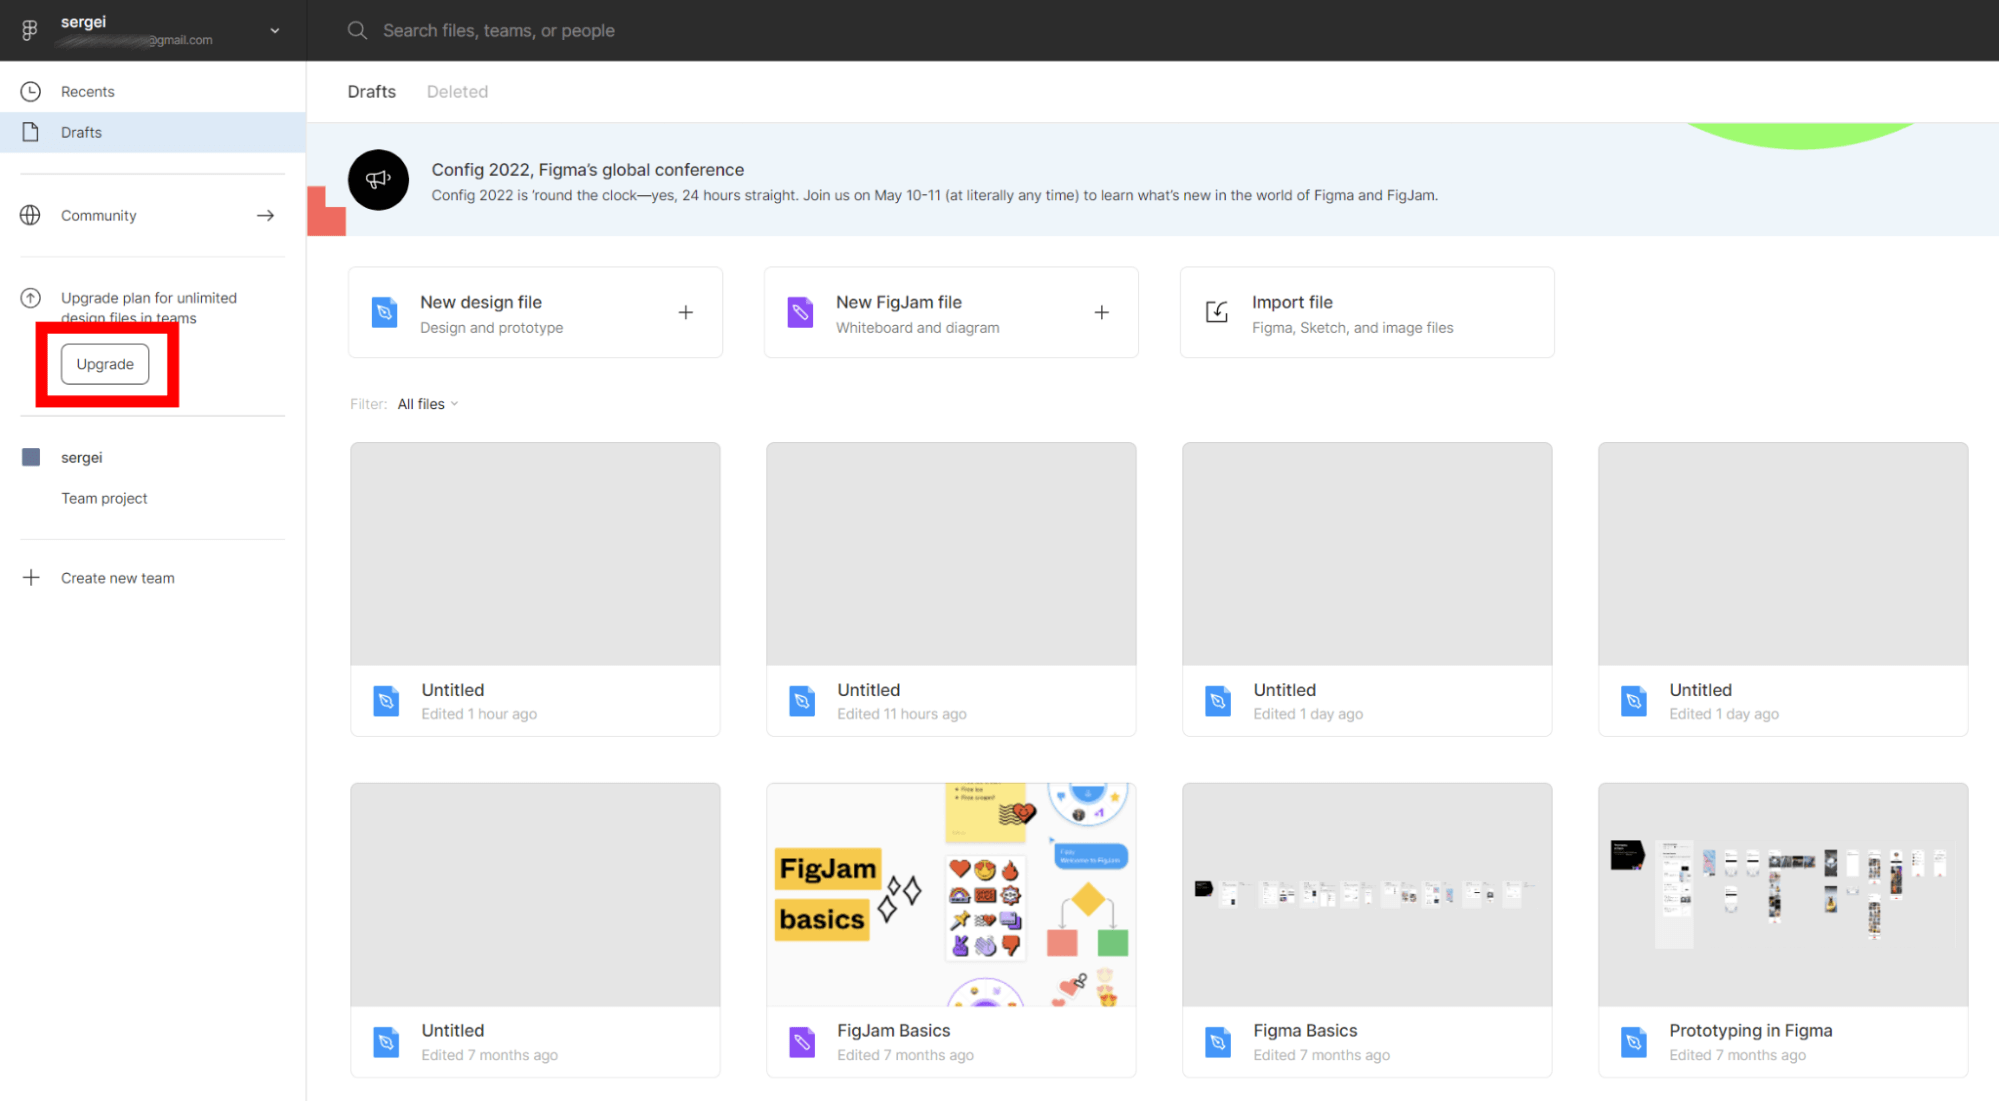Click the Figma logo menu icon
The height and width of the screenshot is (1102, 1999).
click(30, 30)
